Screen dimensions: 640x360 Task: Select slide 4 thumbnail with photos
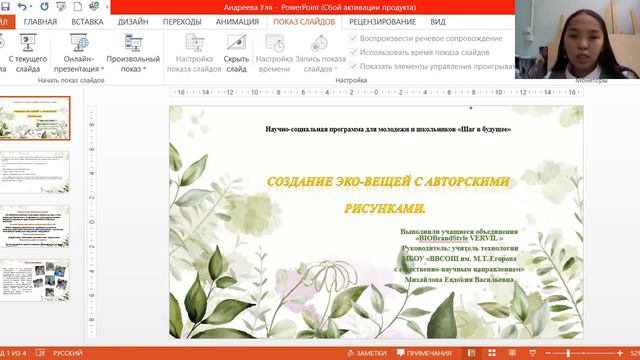35,280
